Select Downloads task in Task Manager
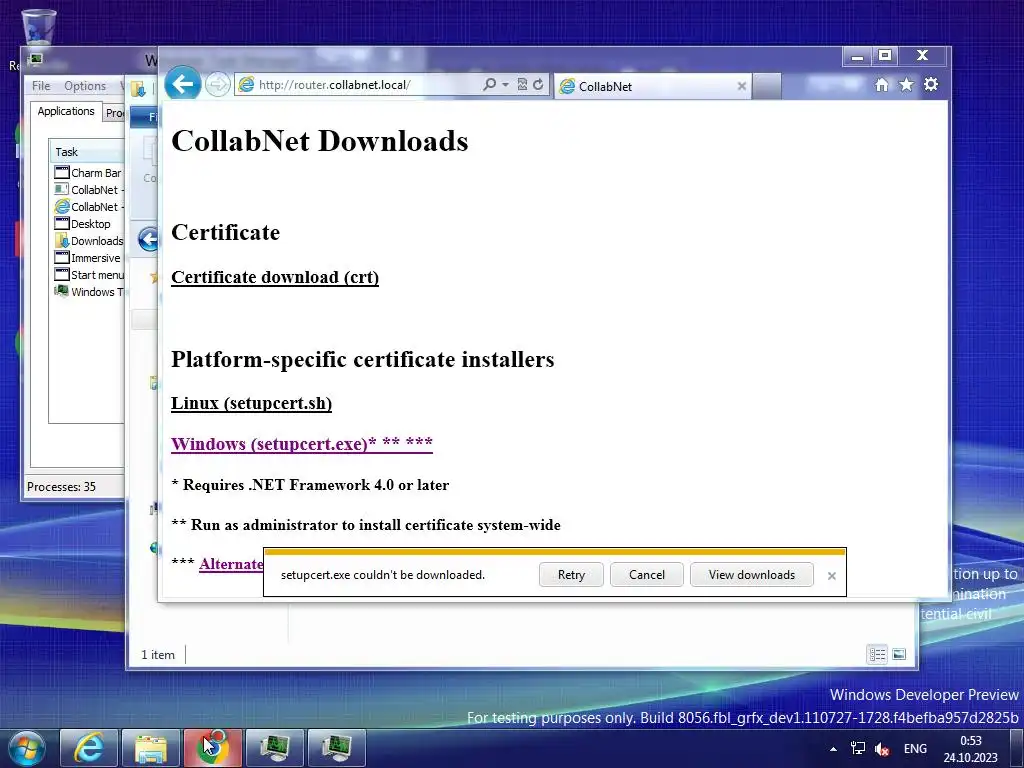Image resolution: width=1024 pixels, height=768 pixels. click(x=89, y=240)
